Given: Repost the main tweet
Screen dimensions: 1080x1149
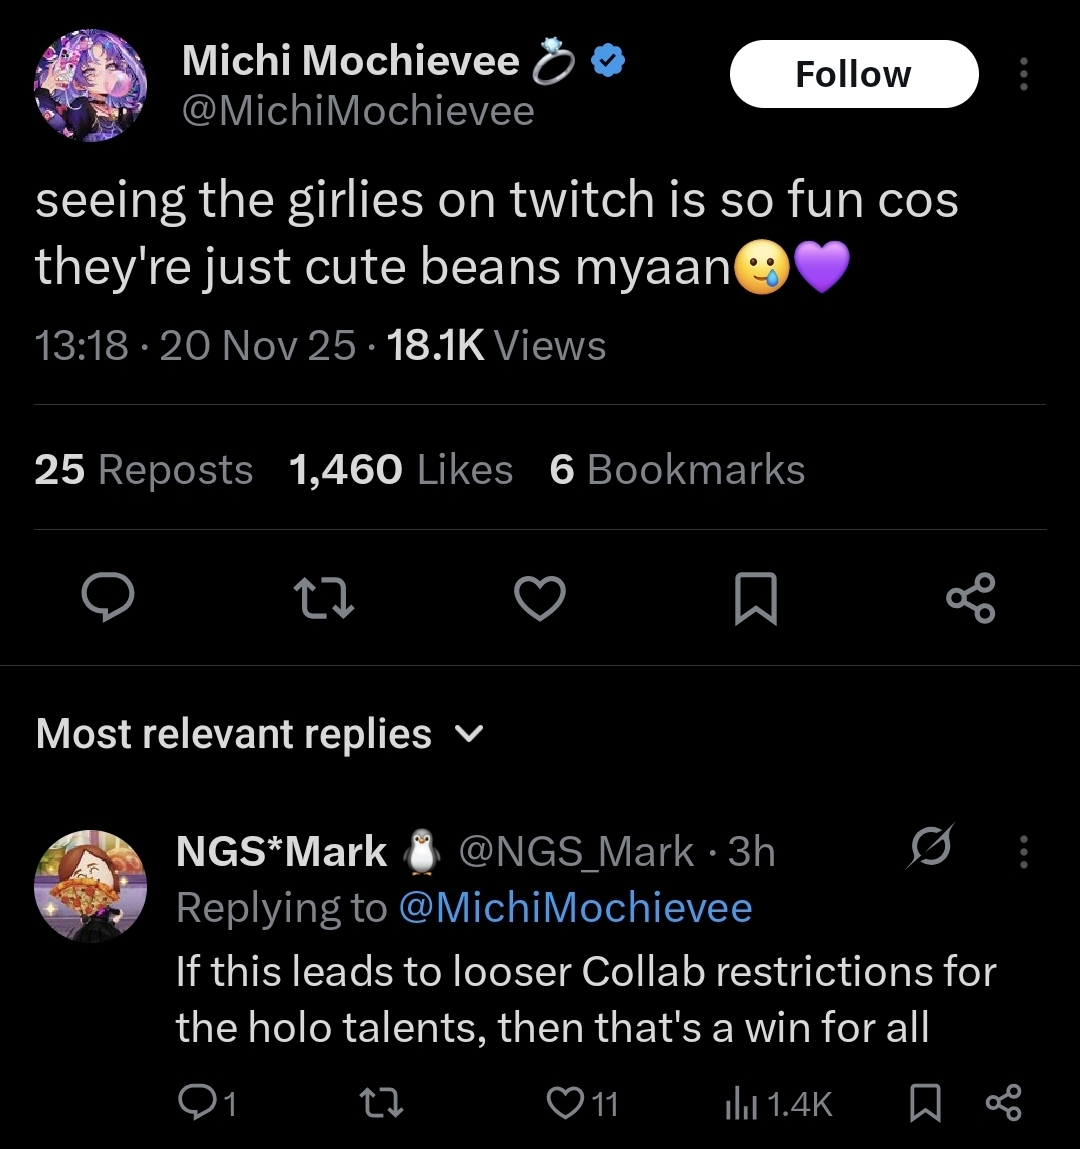Looking at the screenshot, I should point(324,598).
